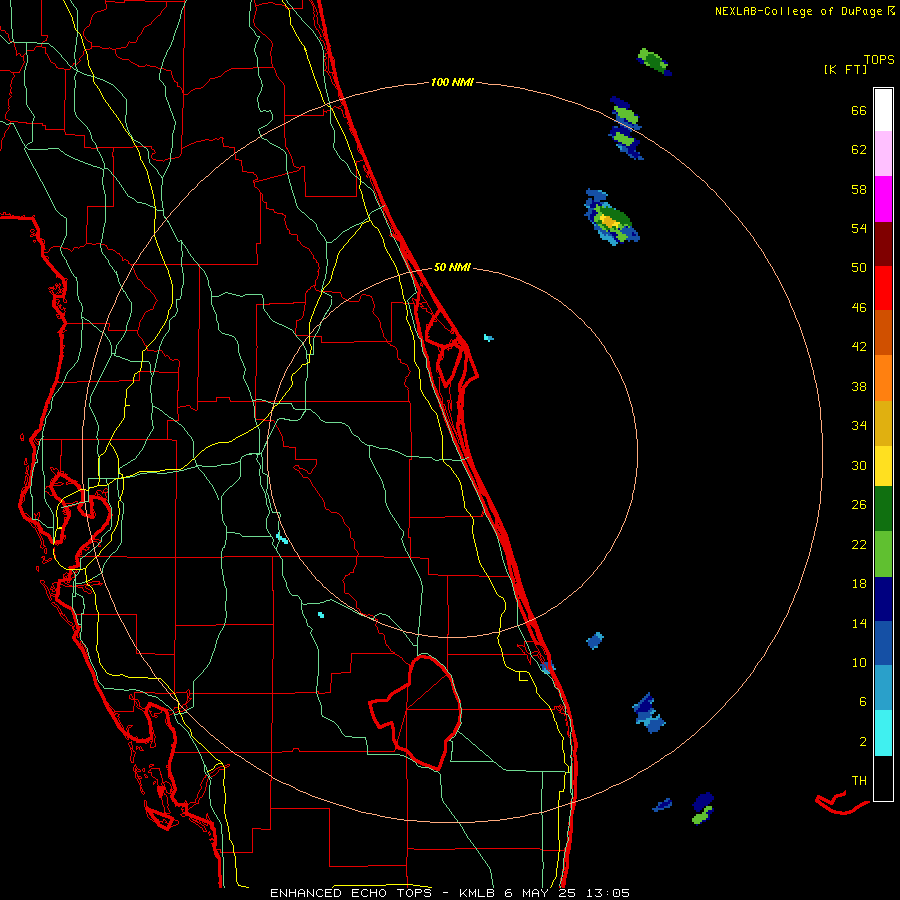This screenshot has width=900, height=900.
Task: Click the NEXLAB-College of DuPage credit text
Action: pyautogui.click(x=804, y=11)
